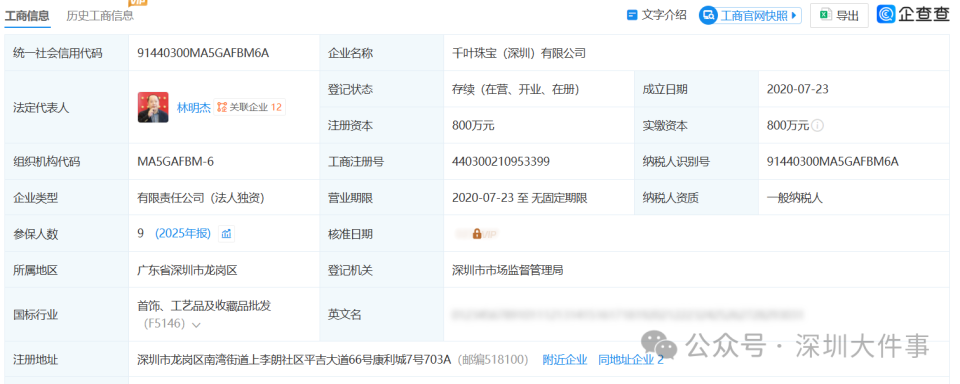Select the 工商注册号 440300210953399

(x=501, y=162)
